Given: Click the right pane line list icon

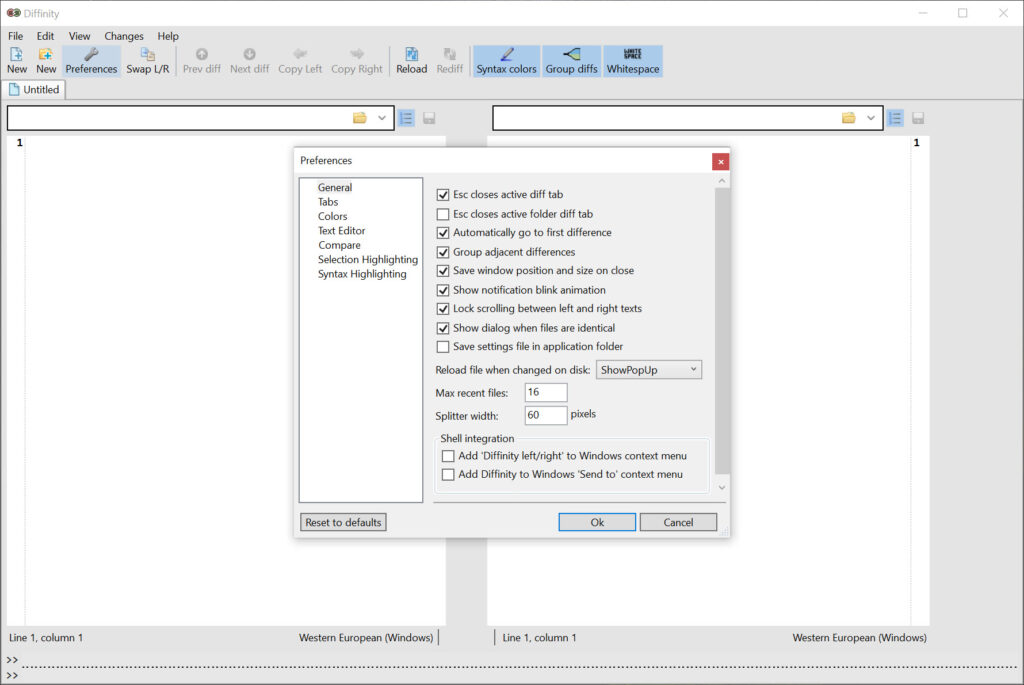Looking at the screenshot, I should click(895, 118).
